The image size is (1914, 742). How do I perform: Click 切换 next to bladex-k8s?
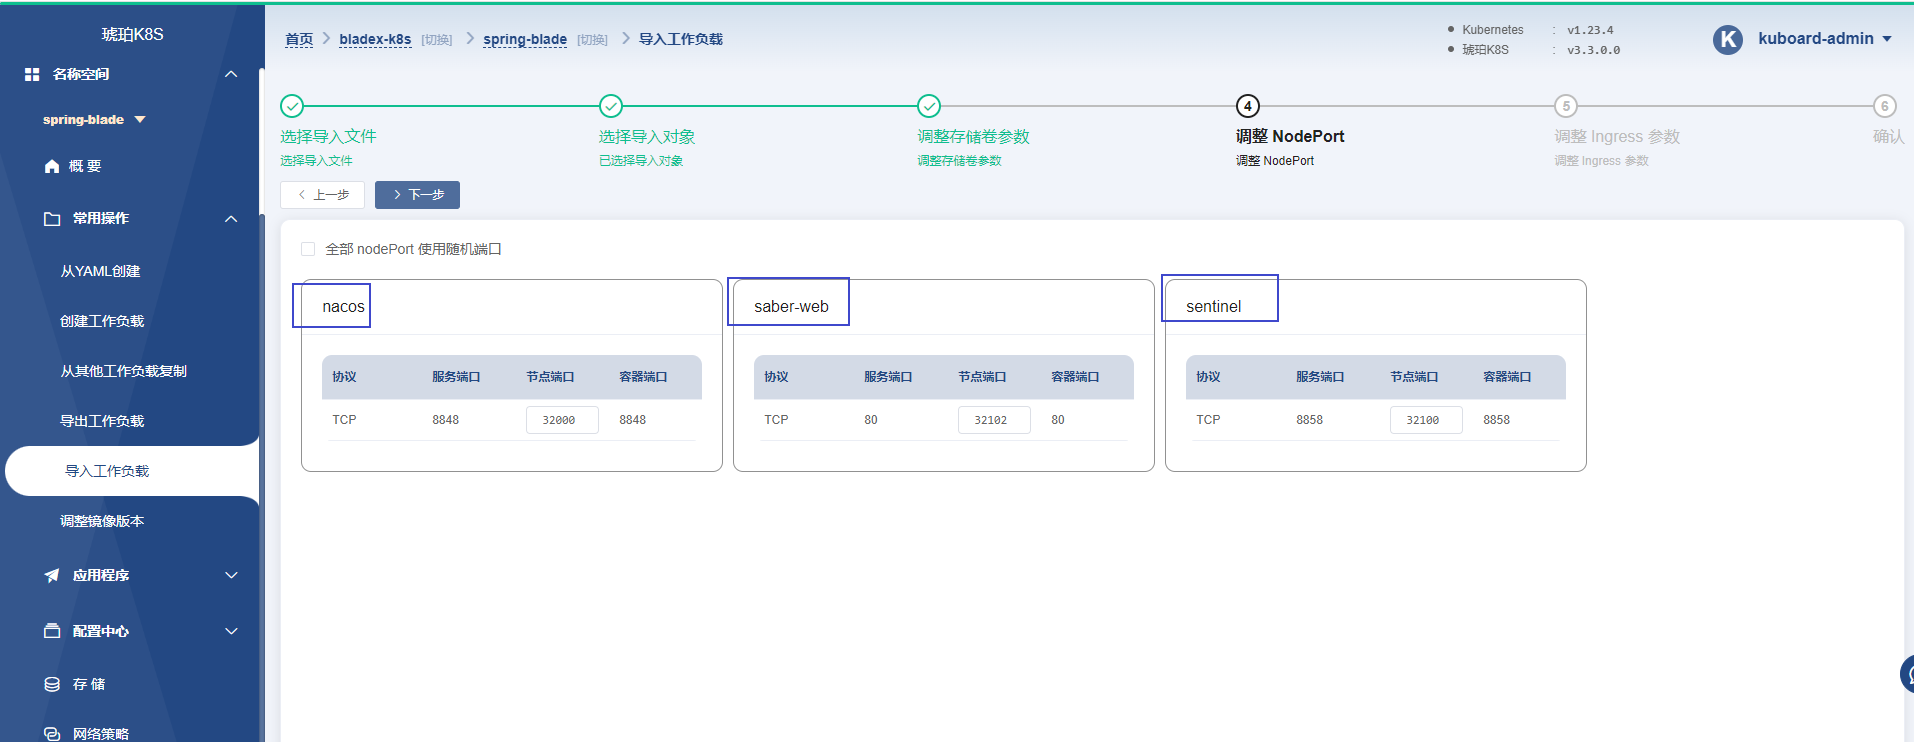[x=437, y=40]
